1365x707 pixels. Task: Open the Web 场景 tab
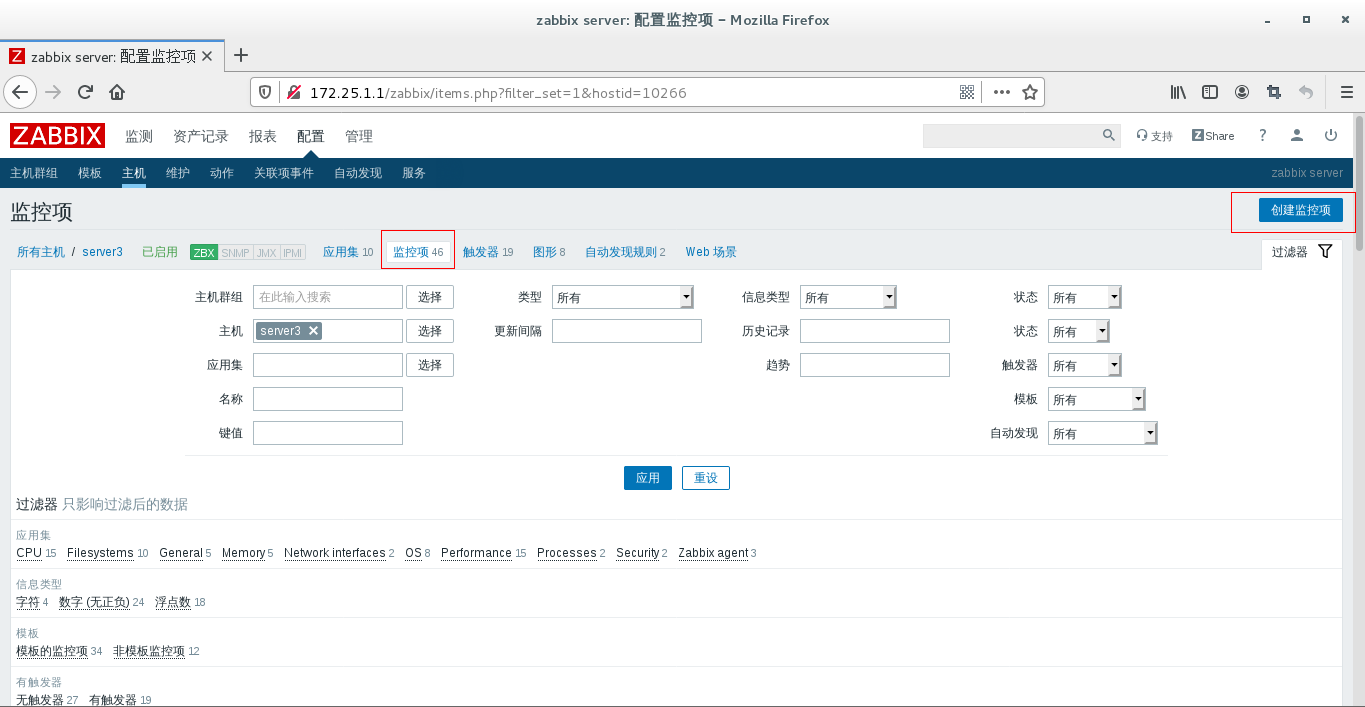pos(711,252)
